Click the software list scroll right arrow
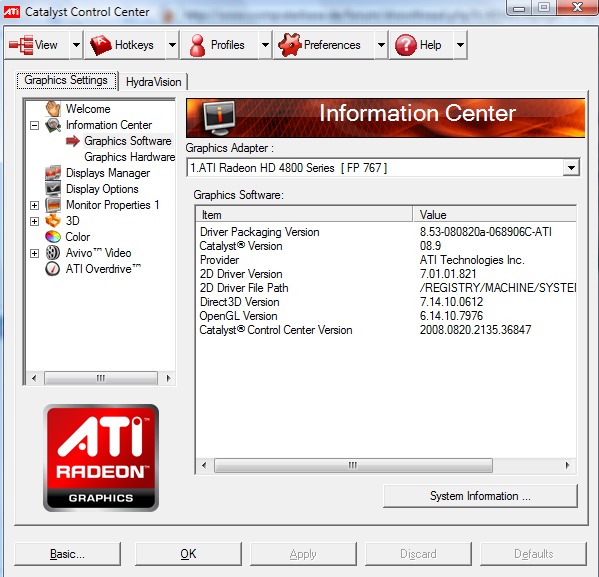Viewport: 599px width, 577px height. click(567, 465)
